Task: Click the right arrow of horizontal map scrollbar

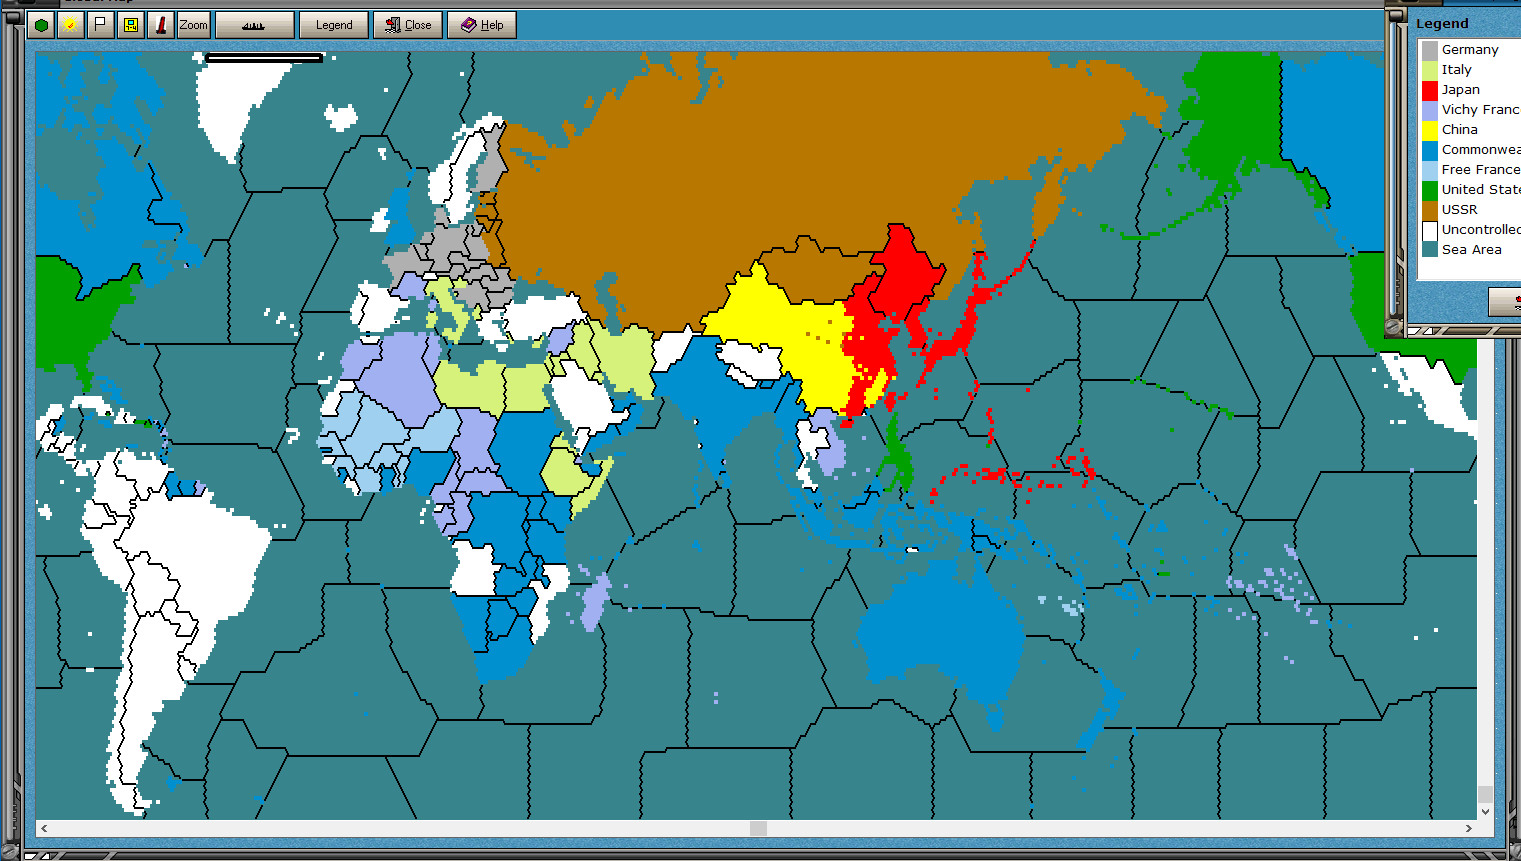Action: (x=1468, y=828)
